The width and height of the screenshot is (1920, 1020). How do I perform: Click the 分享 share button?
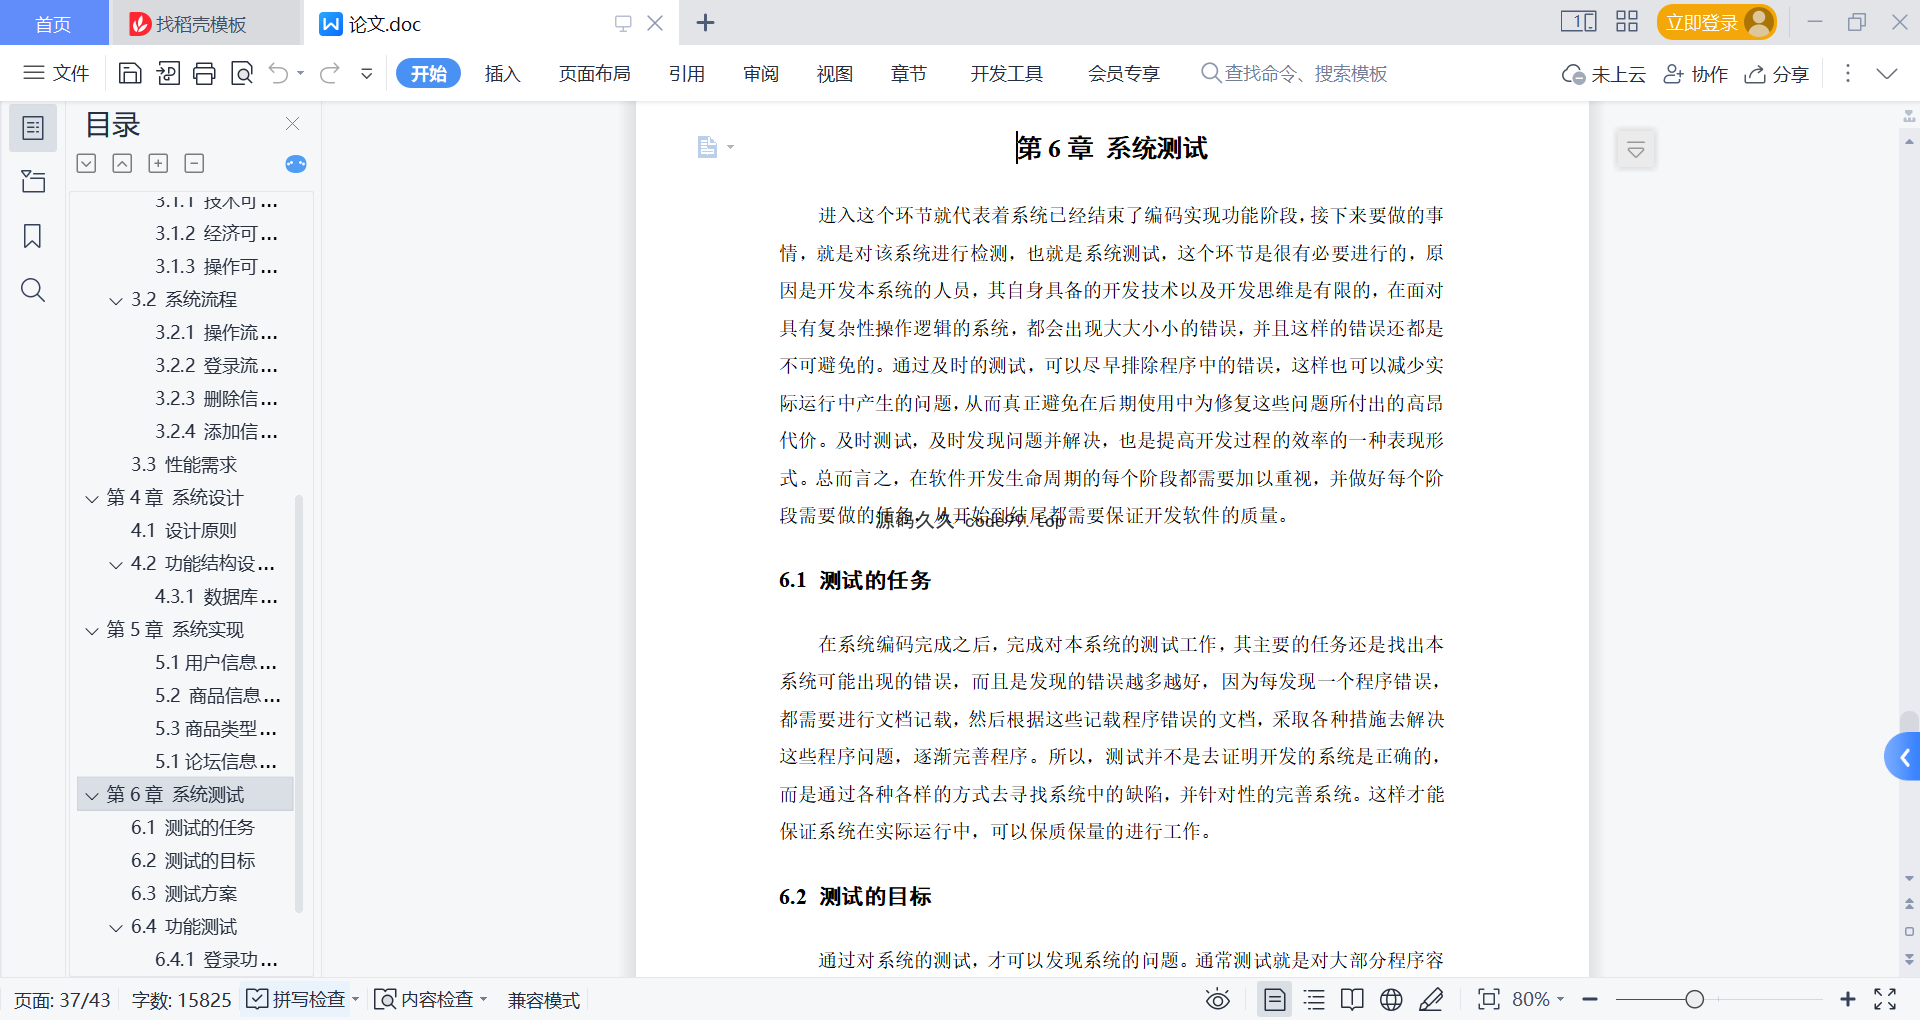[1777, 74]
